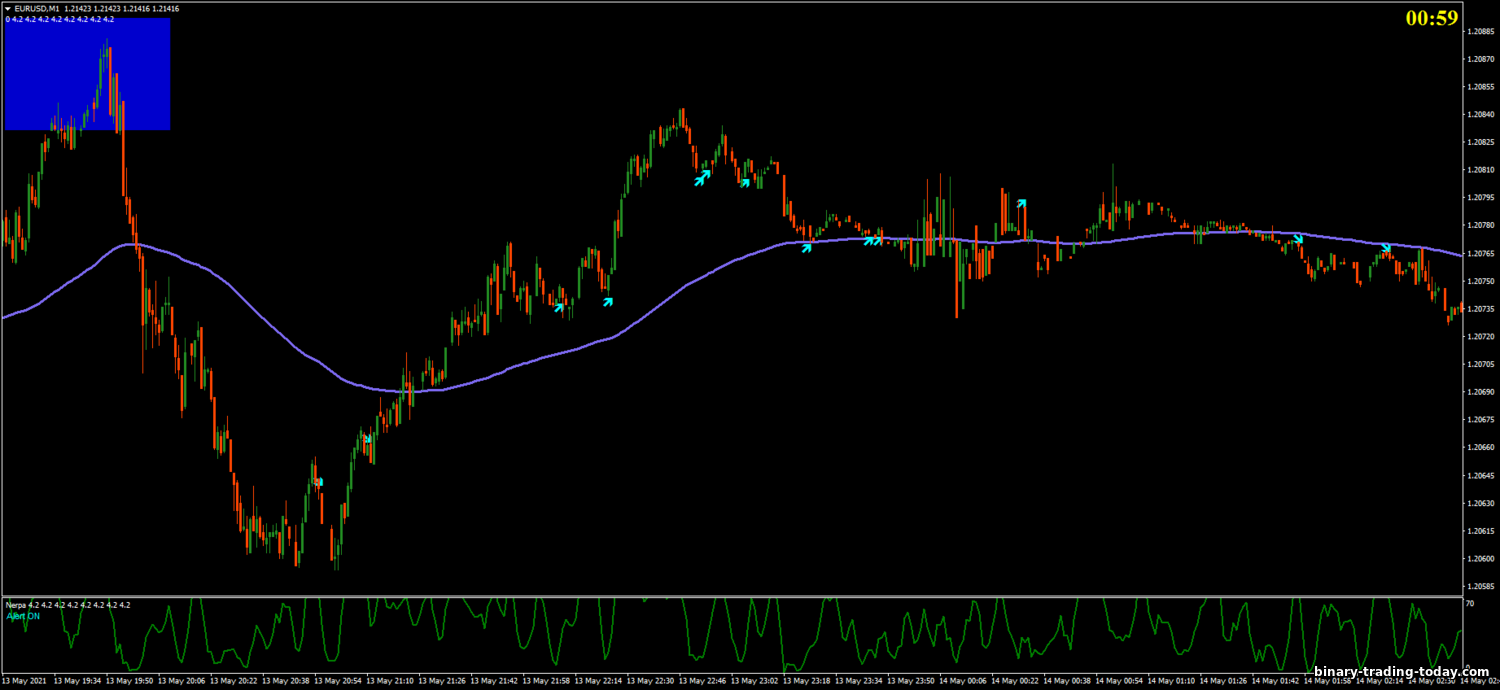Click the 13 May 22:46 time label
The width and height of the screenshot is (1500, 690).
point(702,681)
